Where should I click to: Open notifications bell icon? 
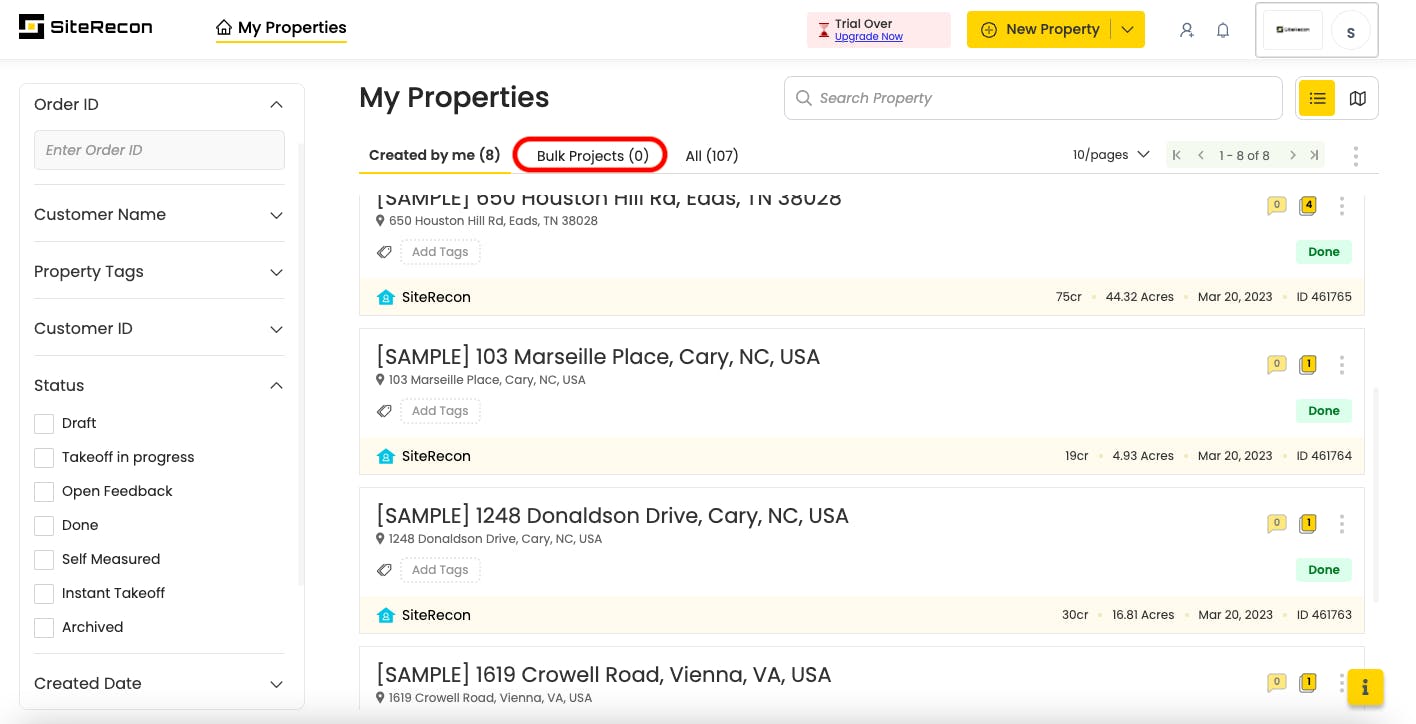tap(1223, 30)
